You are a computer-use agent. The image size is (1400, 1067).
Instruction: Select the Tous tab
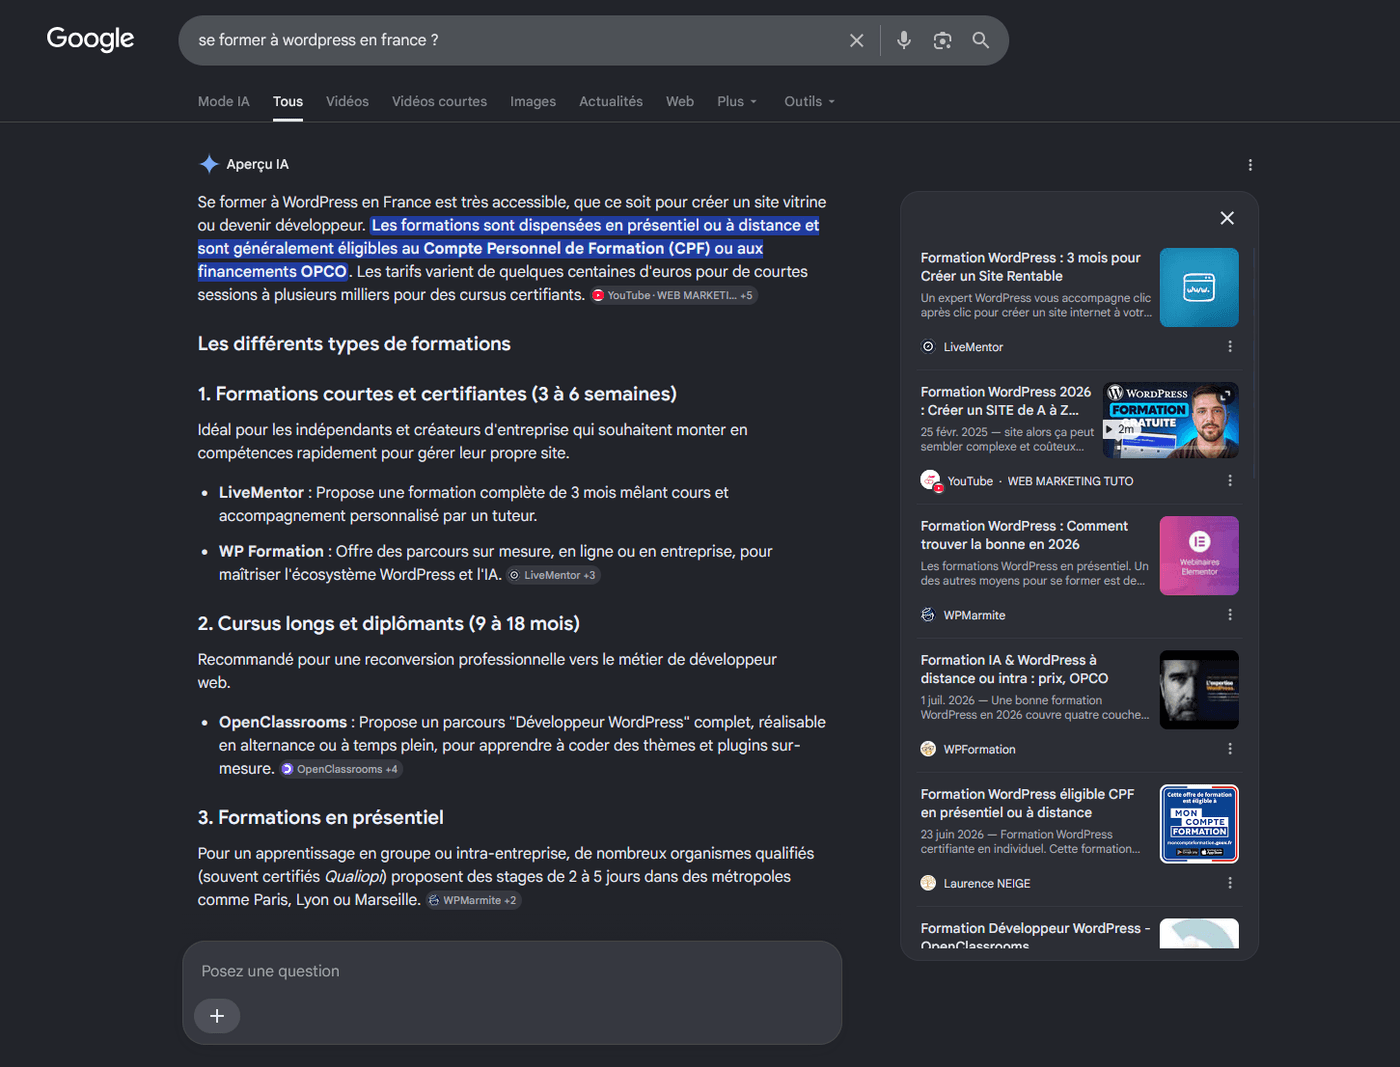click(x=288, y=101)
